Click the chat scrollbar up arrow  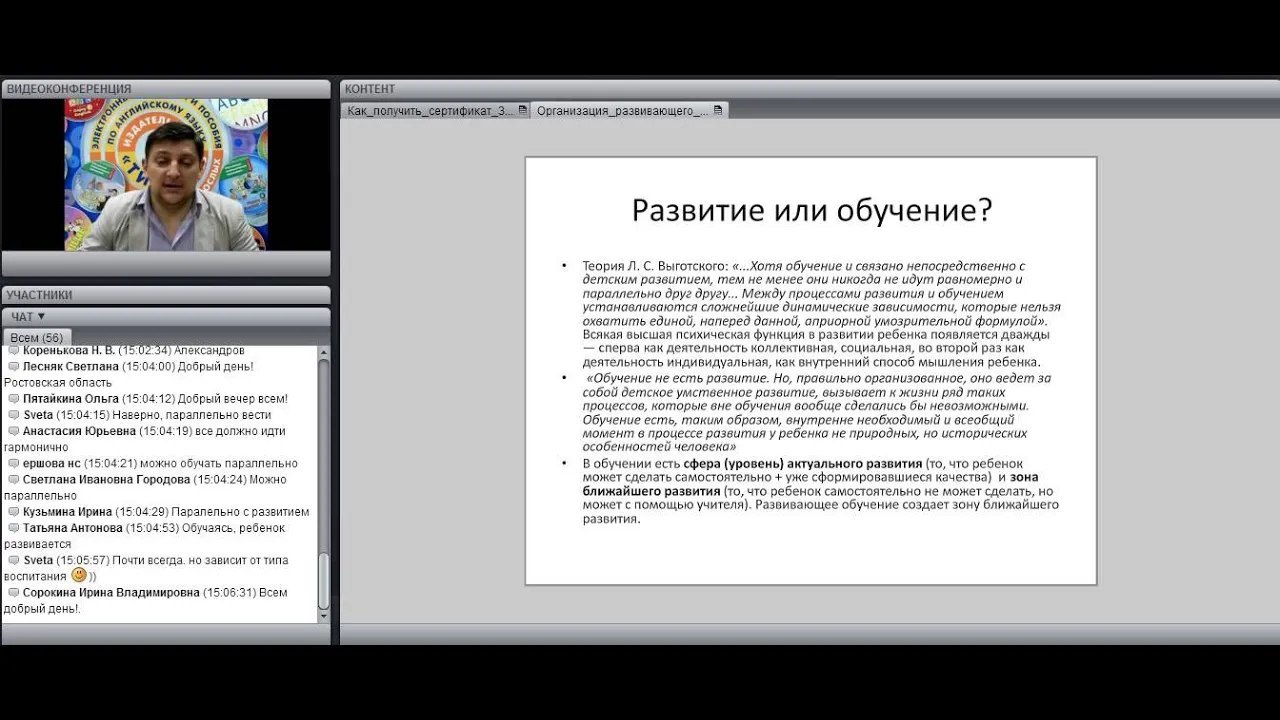pos(323,352)
